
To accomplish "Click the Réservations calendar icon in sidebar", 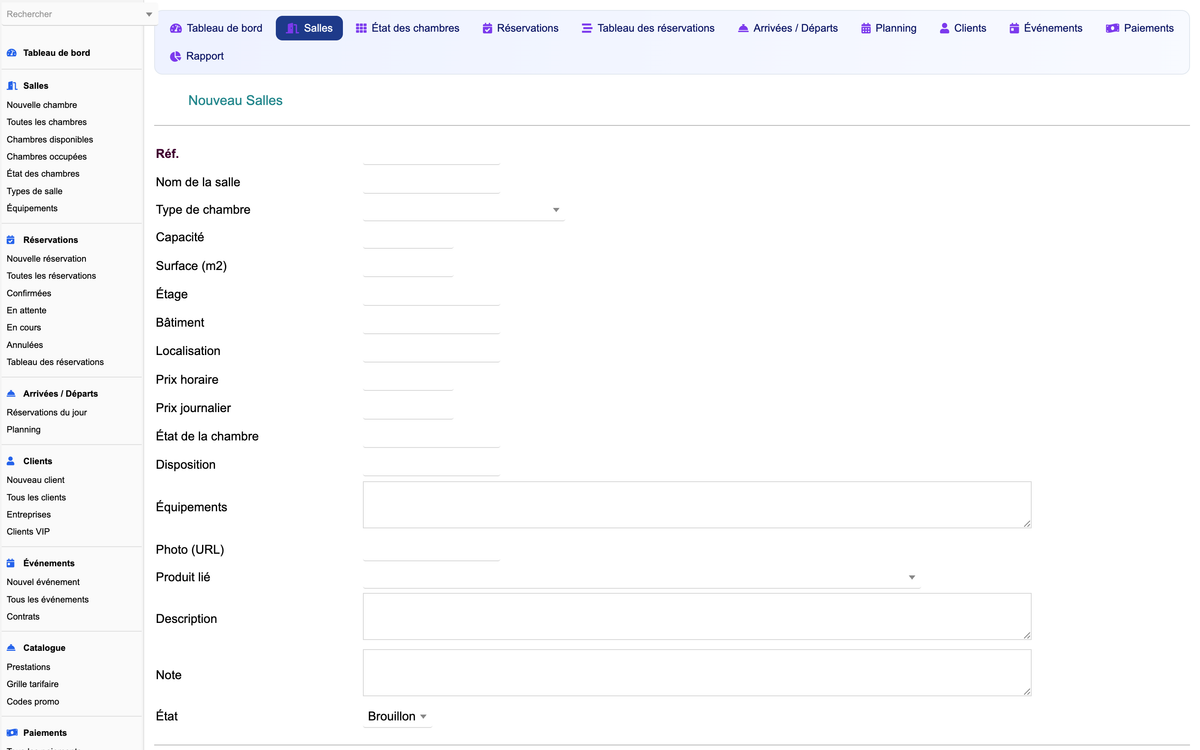I will (11, 240).
